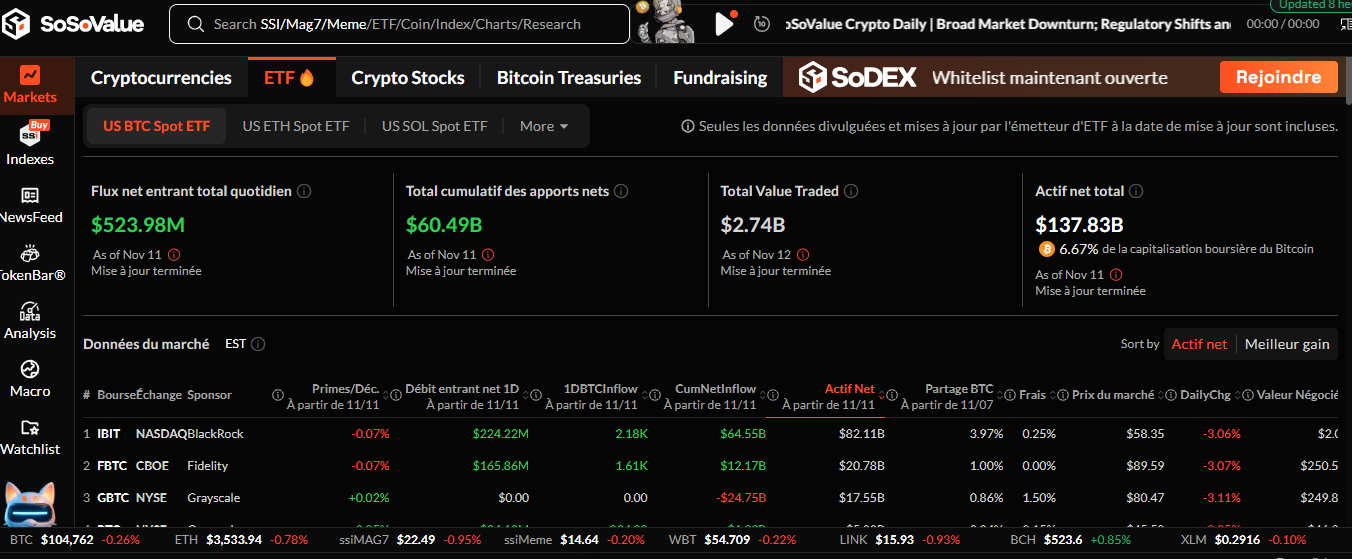1352x559 pixels.
Task: Open the Indexes section in the sidebar
Action: pyautogui.click(x=30, y=143)
